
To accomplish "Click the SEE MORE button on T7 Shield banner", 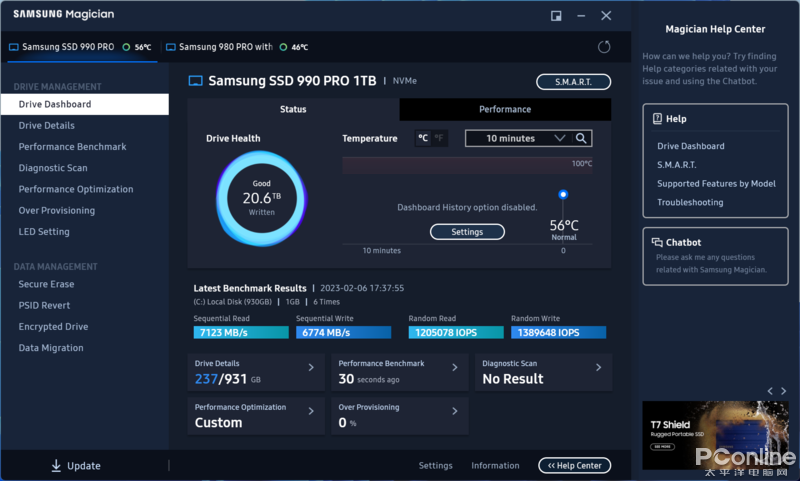I will coord(662,446).
